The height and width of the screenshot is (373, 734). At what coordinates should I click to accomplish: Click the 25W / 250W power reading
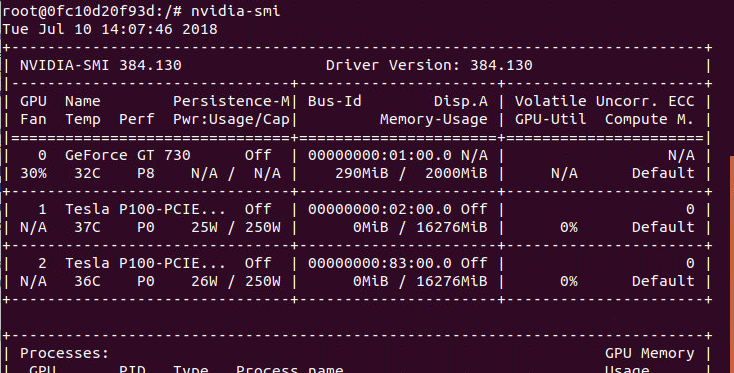point(236,227)
